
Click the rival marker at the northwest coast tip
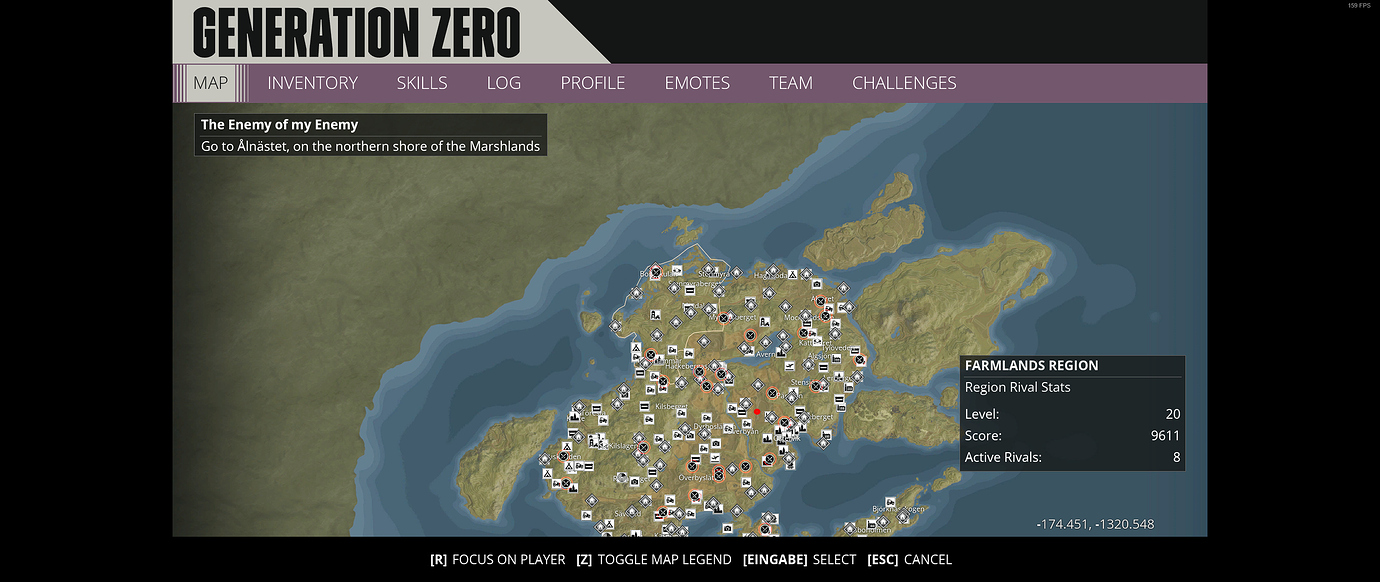[656, 272]
